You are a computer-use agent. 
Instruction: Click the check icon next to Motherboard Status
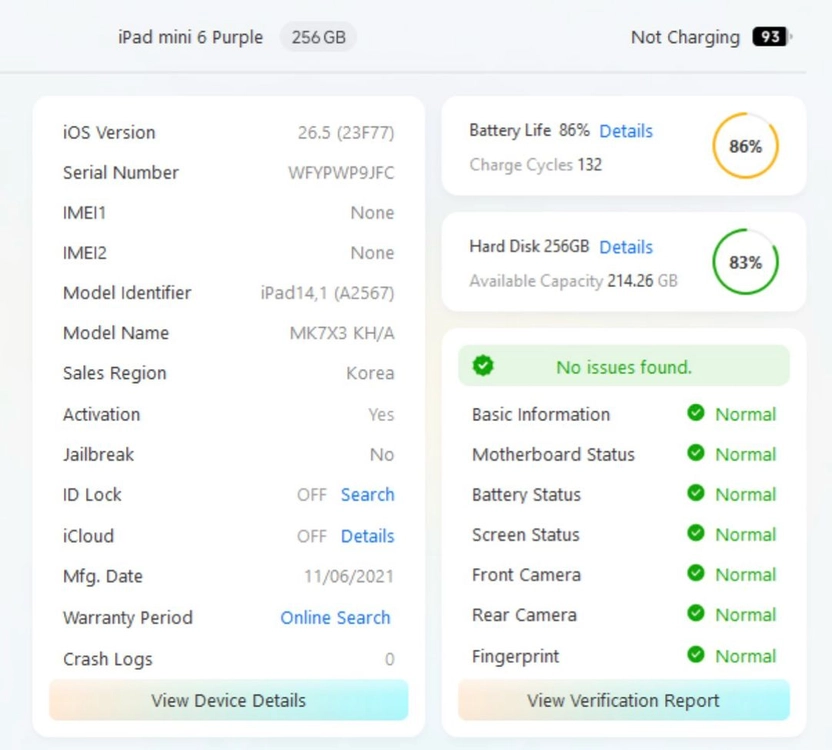click(x=695, y=453)
